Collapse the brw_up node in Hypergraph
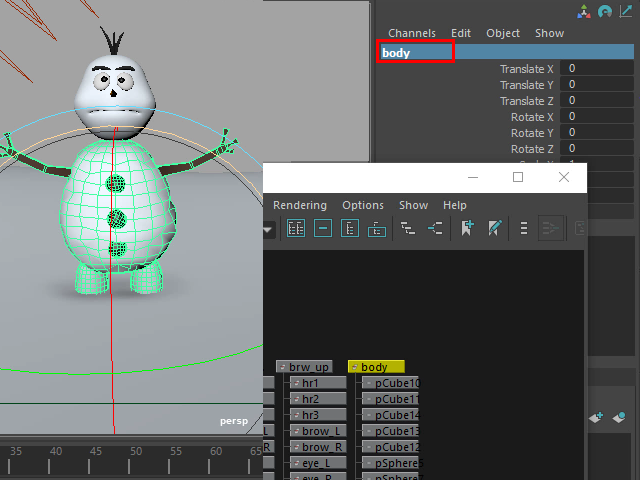The width and height of the screenshot is (640, 480). pos(283,368)
